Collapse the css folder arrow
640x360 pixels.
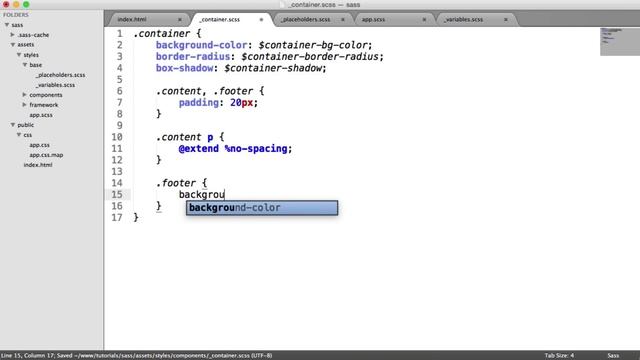pos(19,135)
